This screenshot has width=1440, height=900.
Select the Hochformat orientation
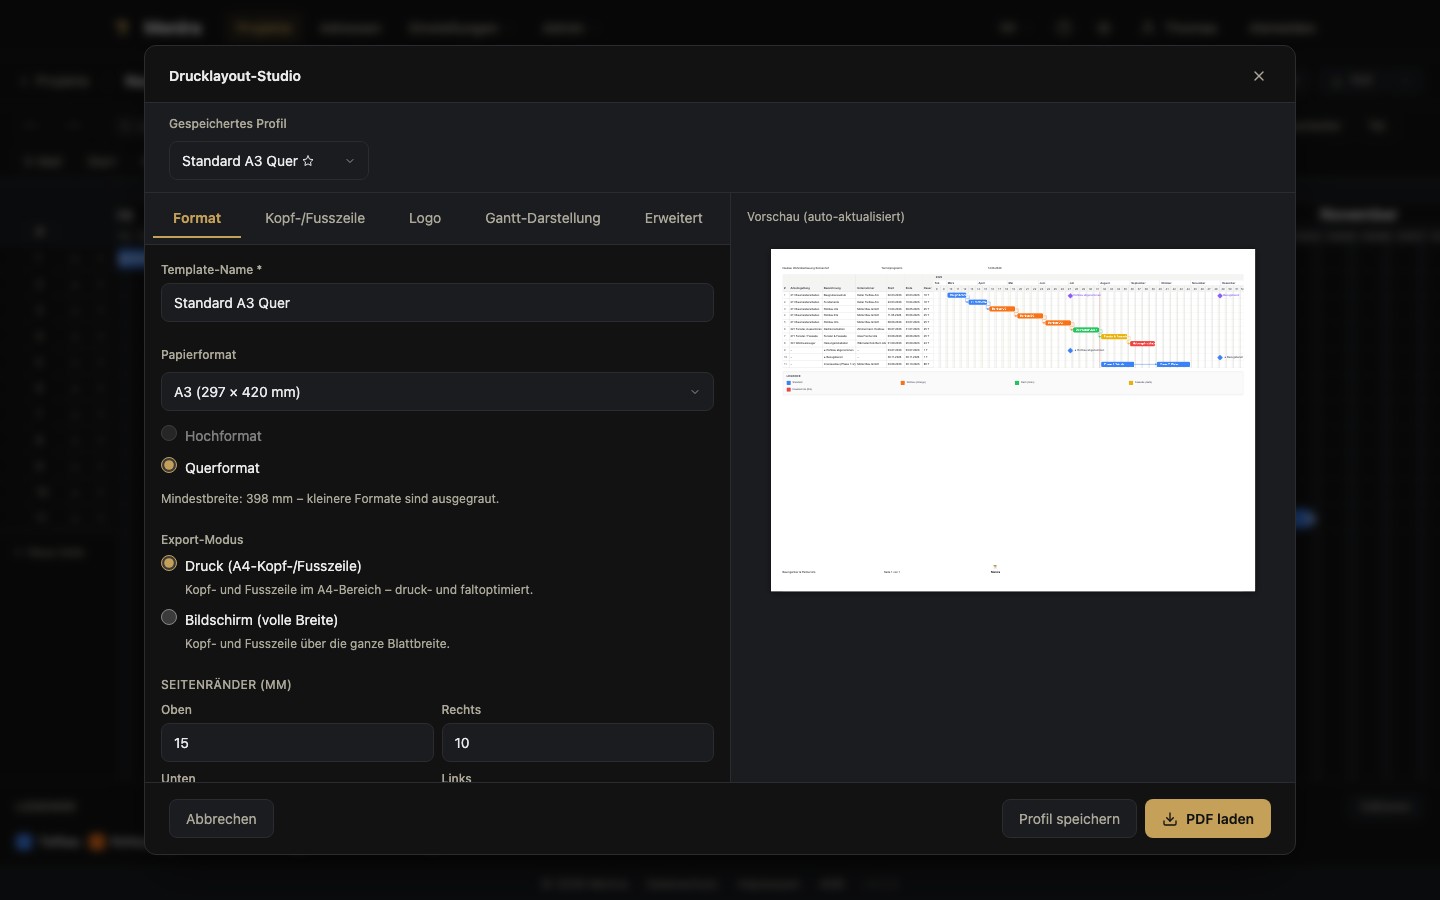pyautogui.click(x=169, y=434)
